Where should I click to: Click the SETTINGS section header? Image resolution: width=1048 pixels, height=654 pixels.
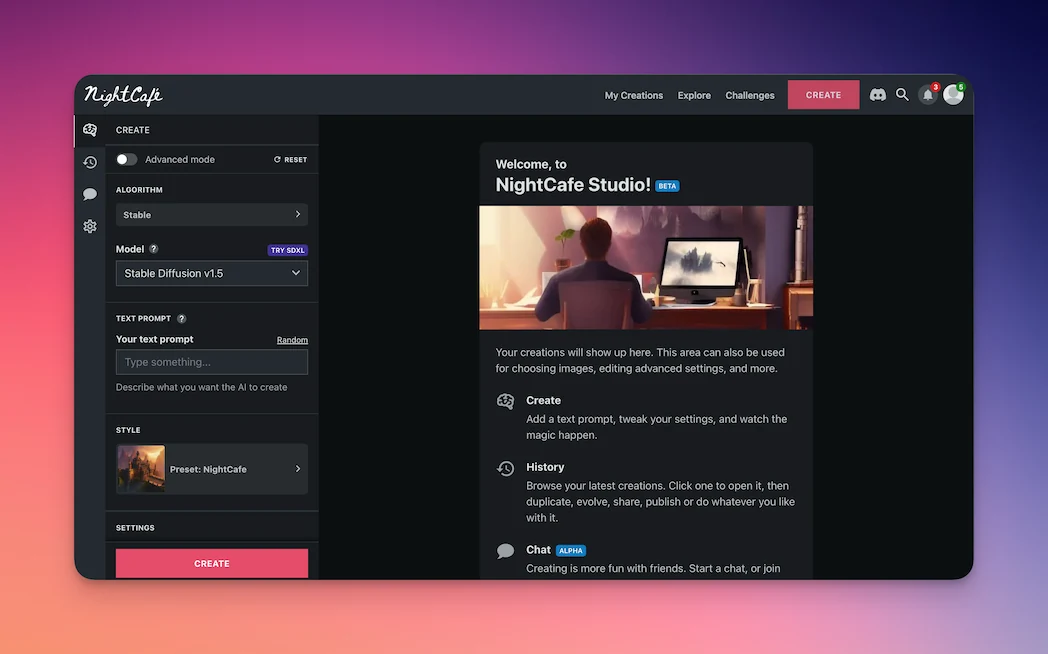point(135,528)
